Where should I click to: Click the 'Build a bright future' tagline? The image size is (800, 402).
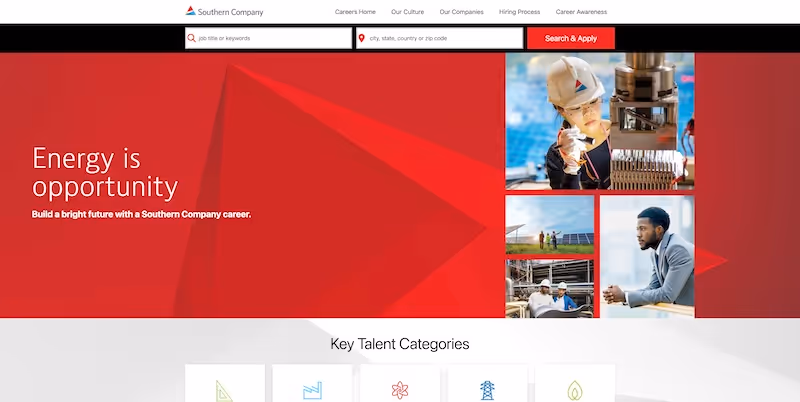tap(141, 214)
